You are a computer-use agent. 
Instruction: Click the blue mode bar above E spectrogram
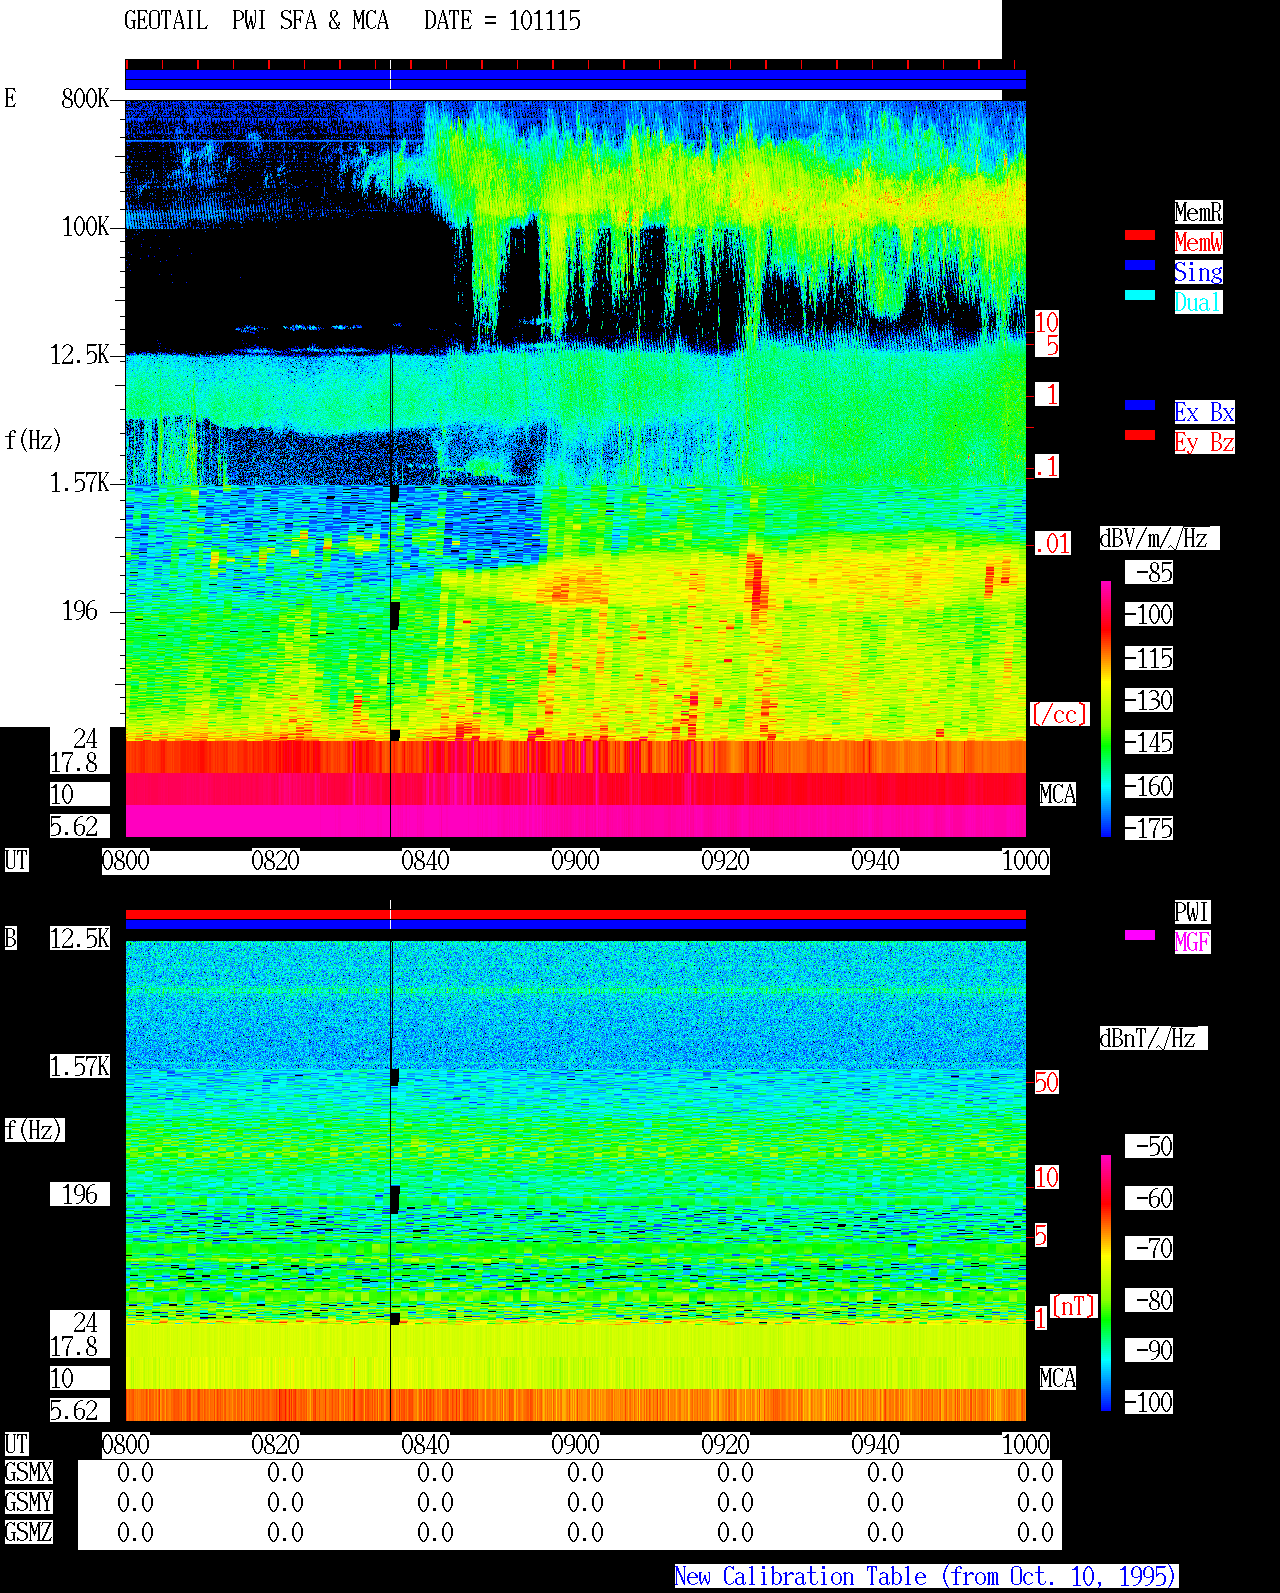pos(575,79)
